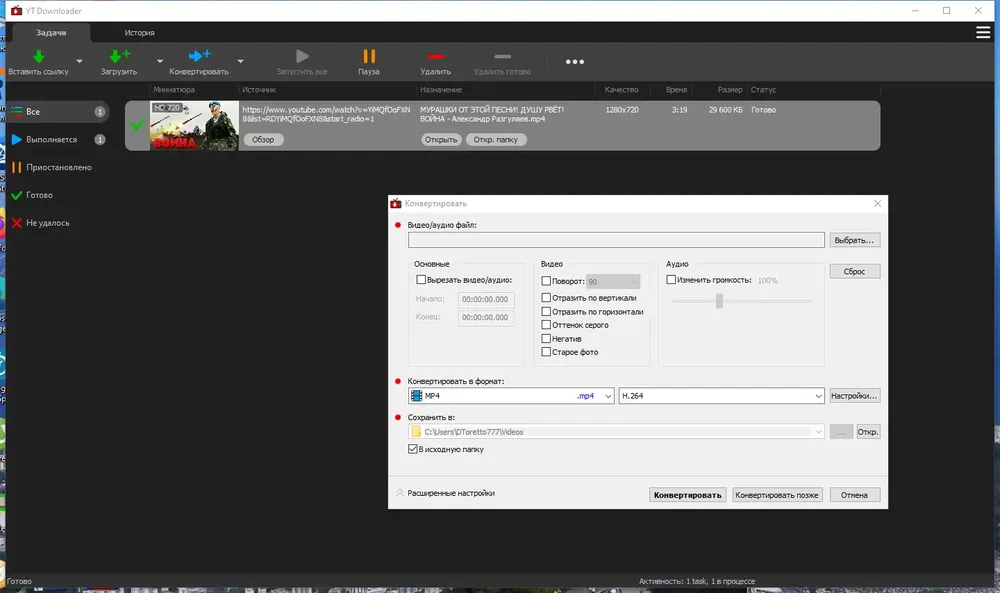Click the Конвертировать позже button
Viewport: 1000px width, 593px height.
point(777,495)
